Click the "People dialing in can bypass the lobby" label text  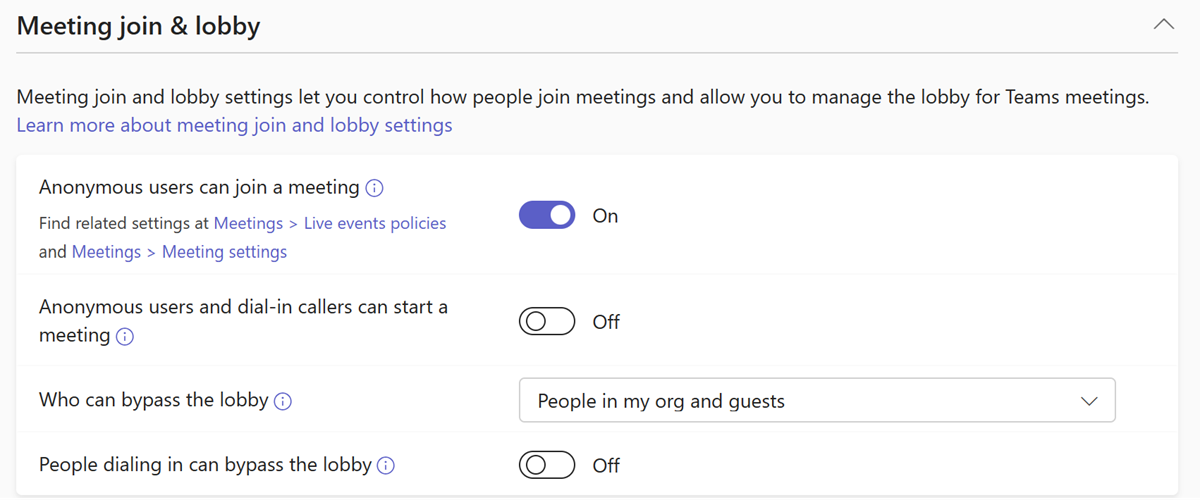(x=205, y=464)
